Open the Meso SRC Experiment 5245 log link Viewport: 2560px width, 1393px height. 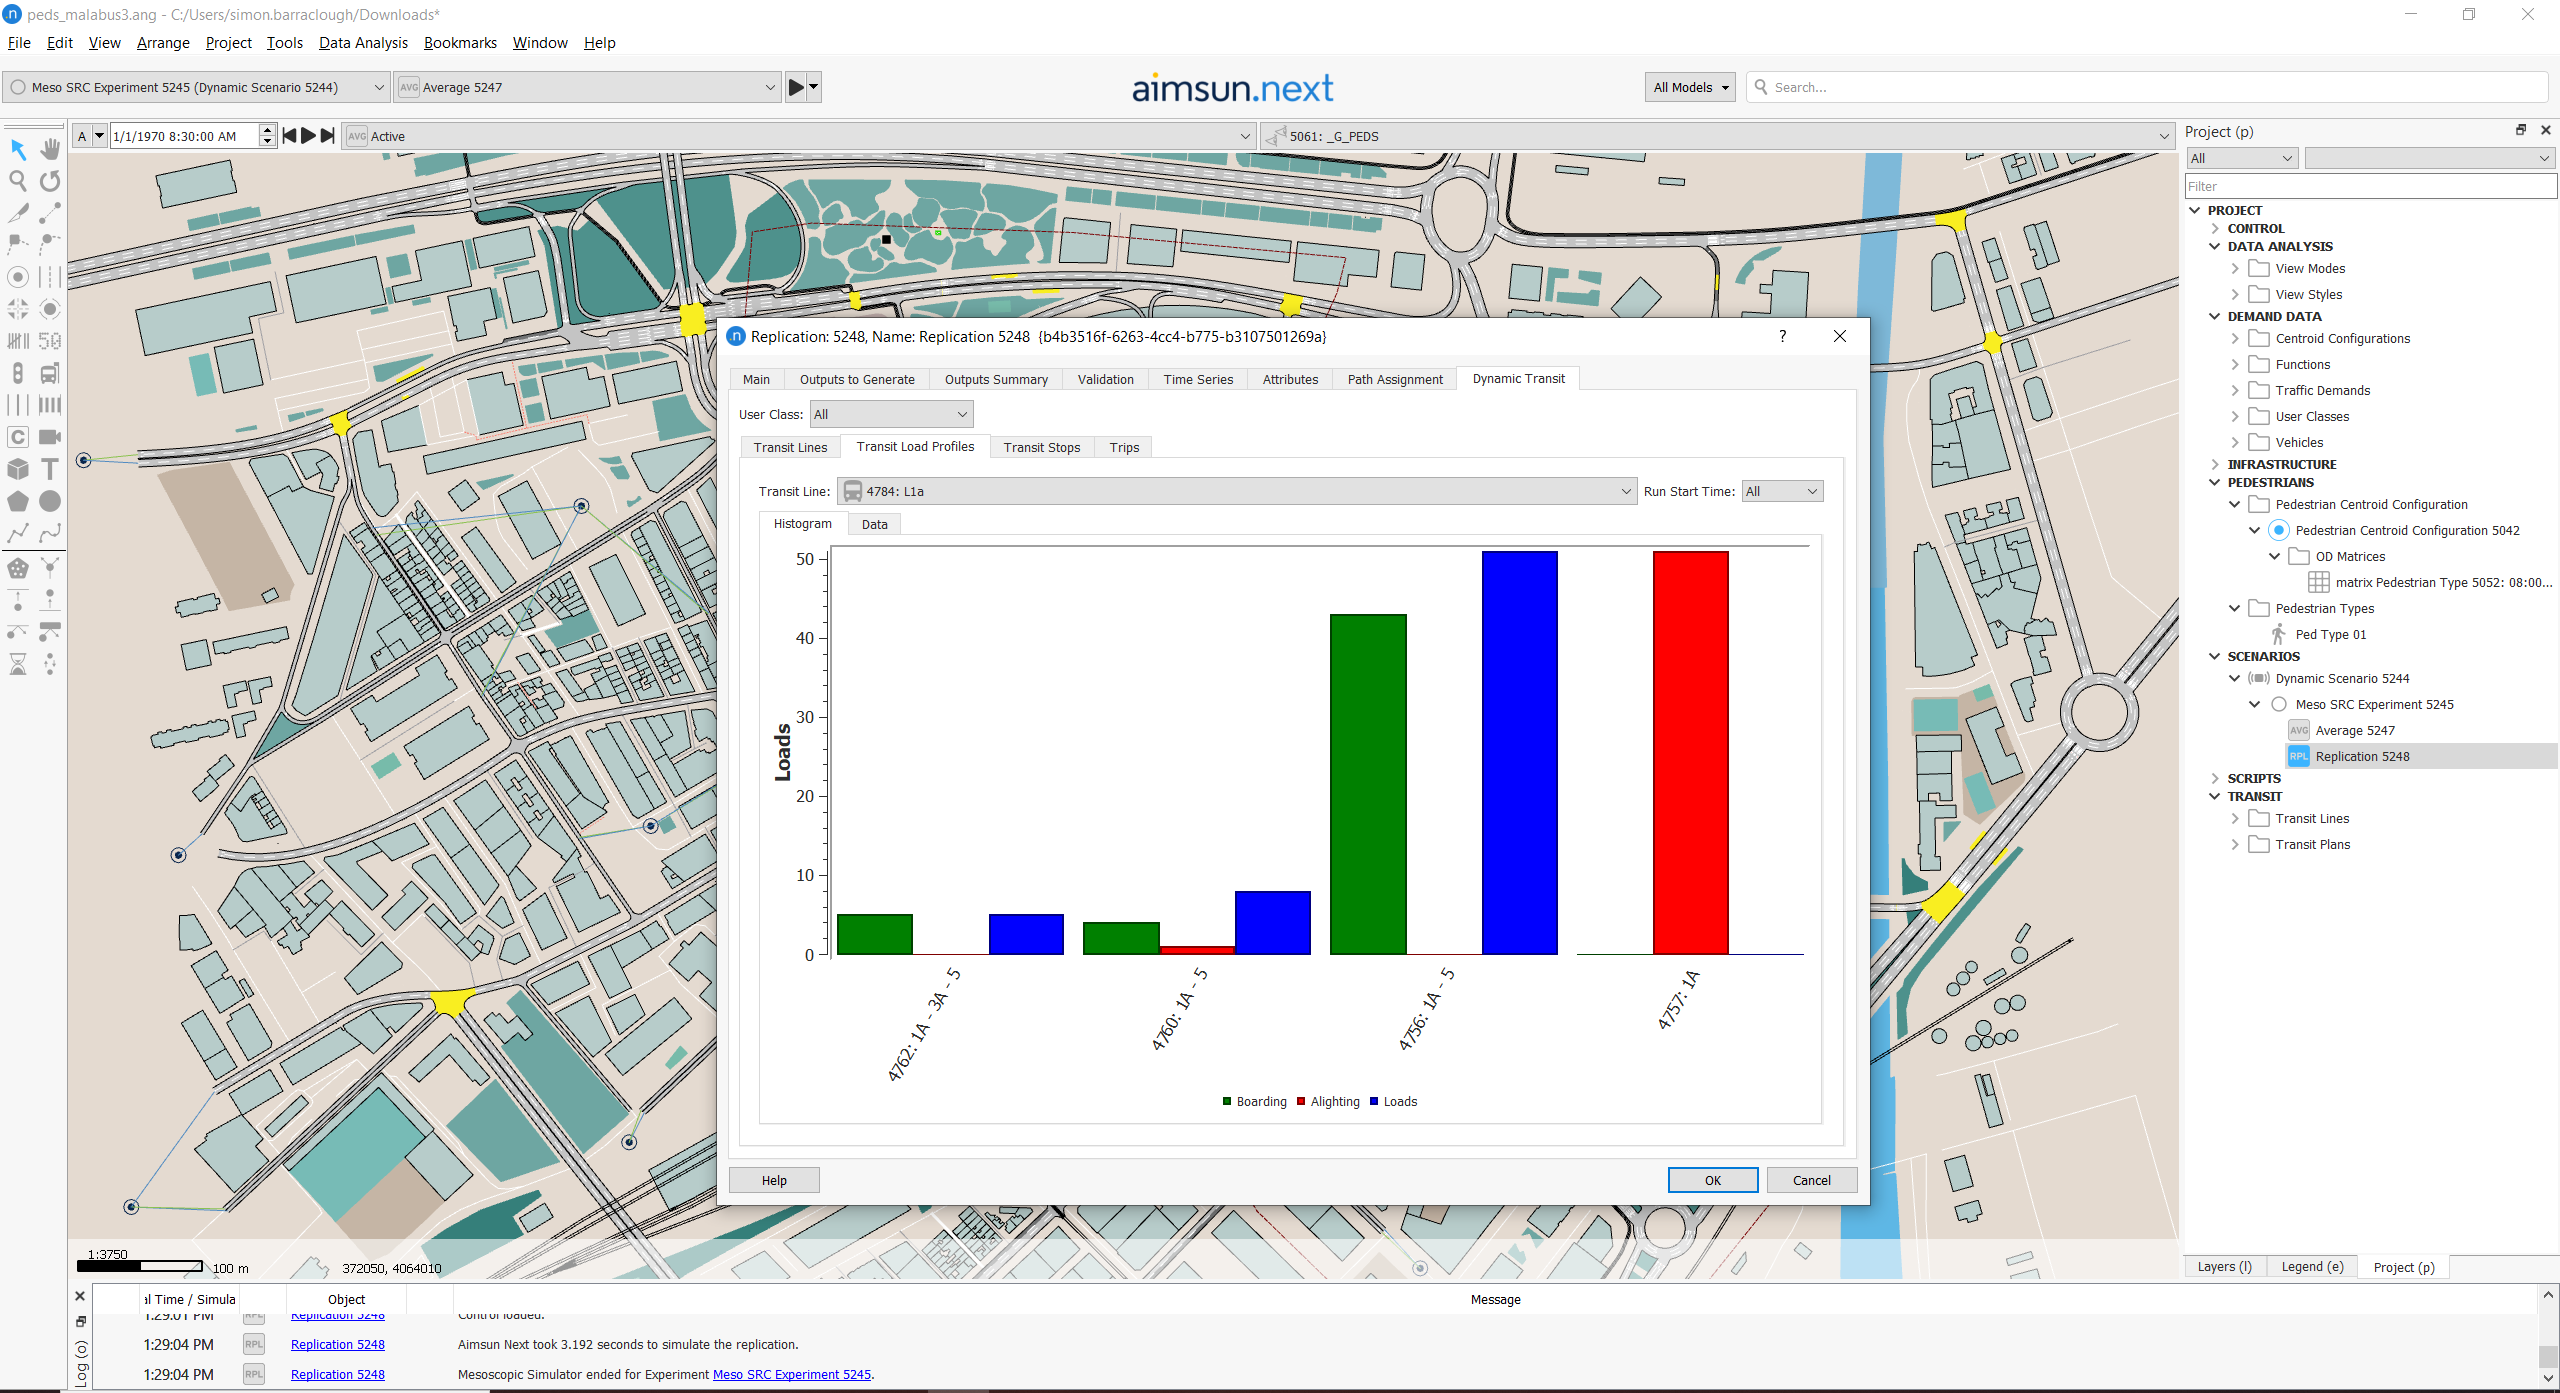coord(791,1374)
